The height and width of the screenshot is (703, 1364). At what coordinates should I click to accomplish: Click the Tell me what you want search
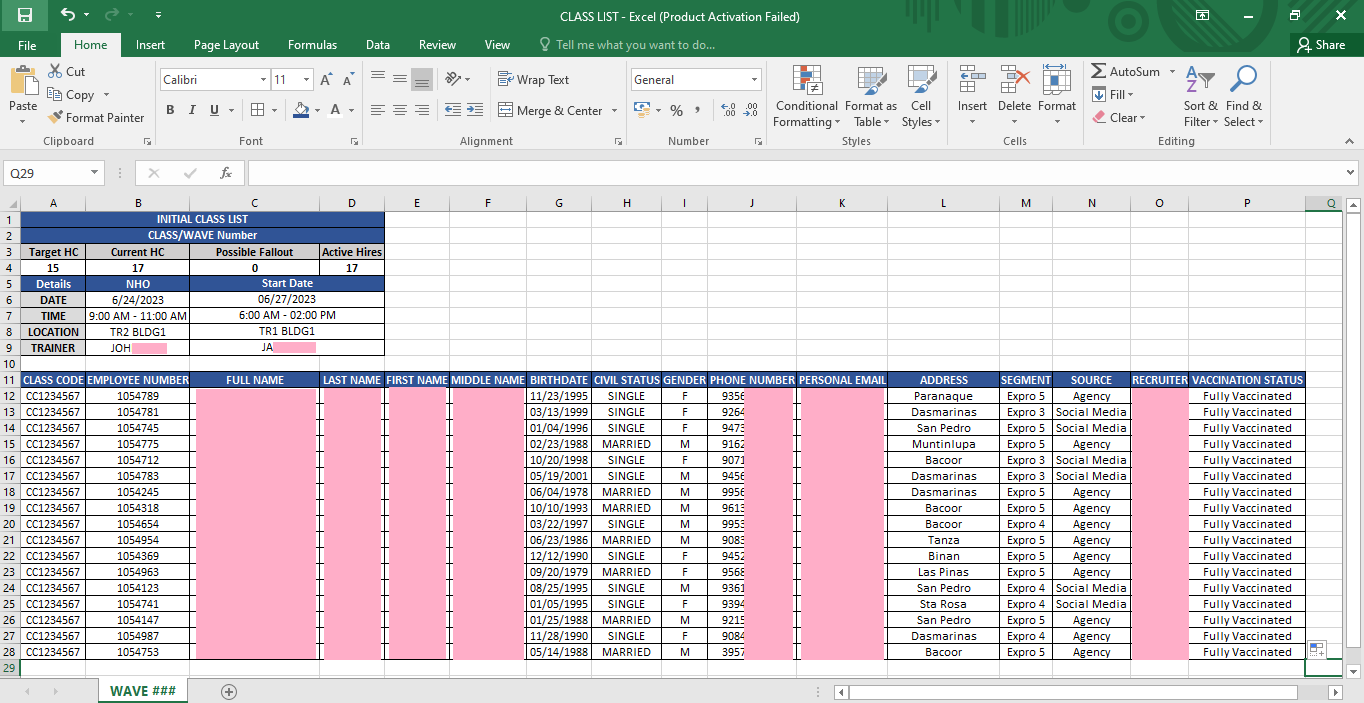[x=627, y=45]
